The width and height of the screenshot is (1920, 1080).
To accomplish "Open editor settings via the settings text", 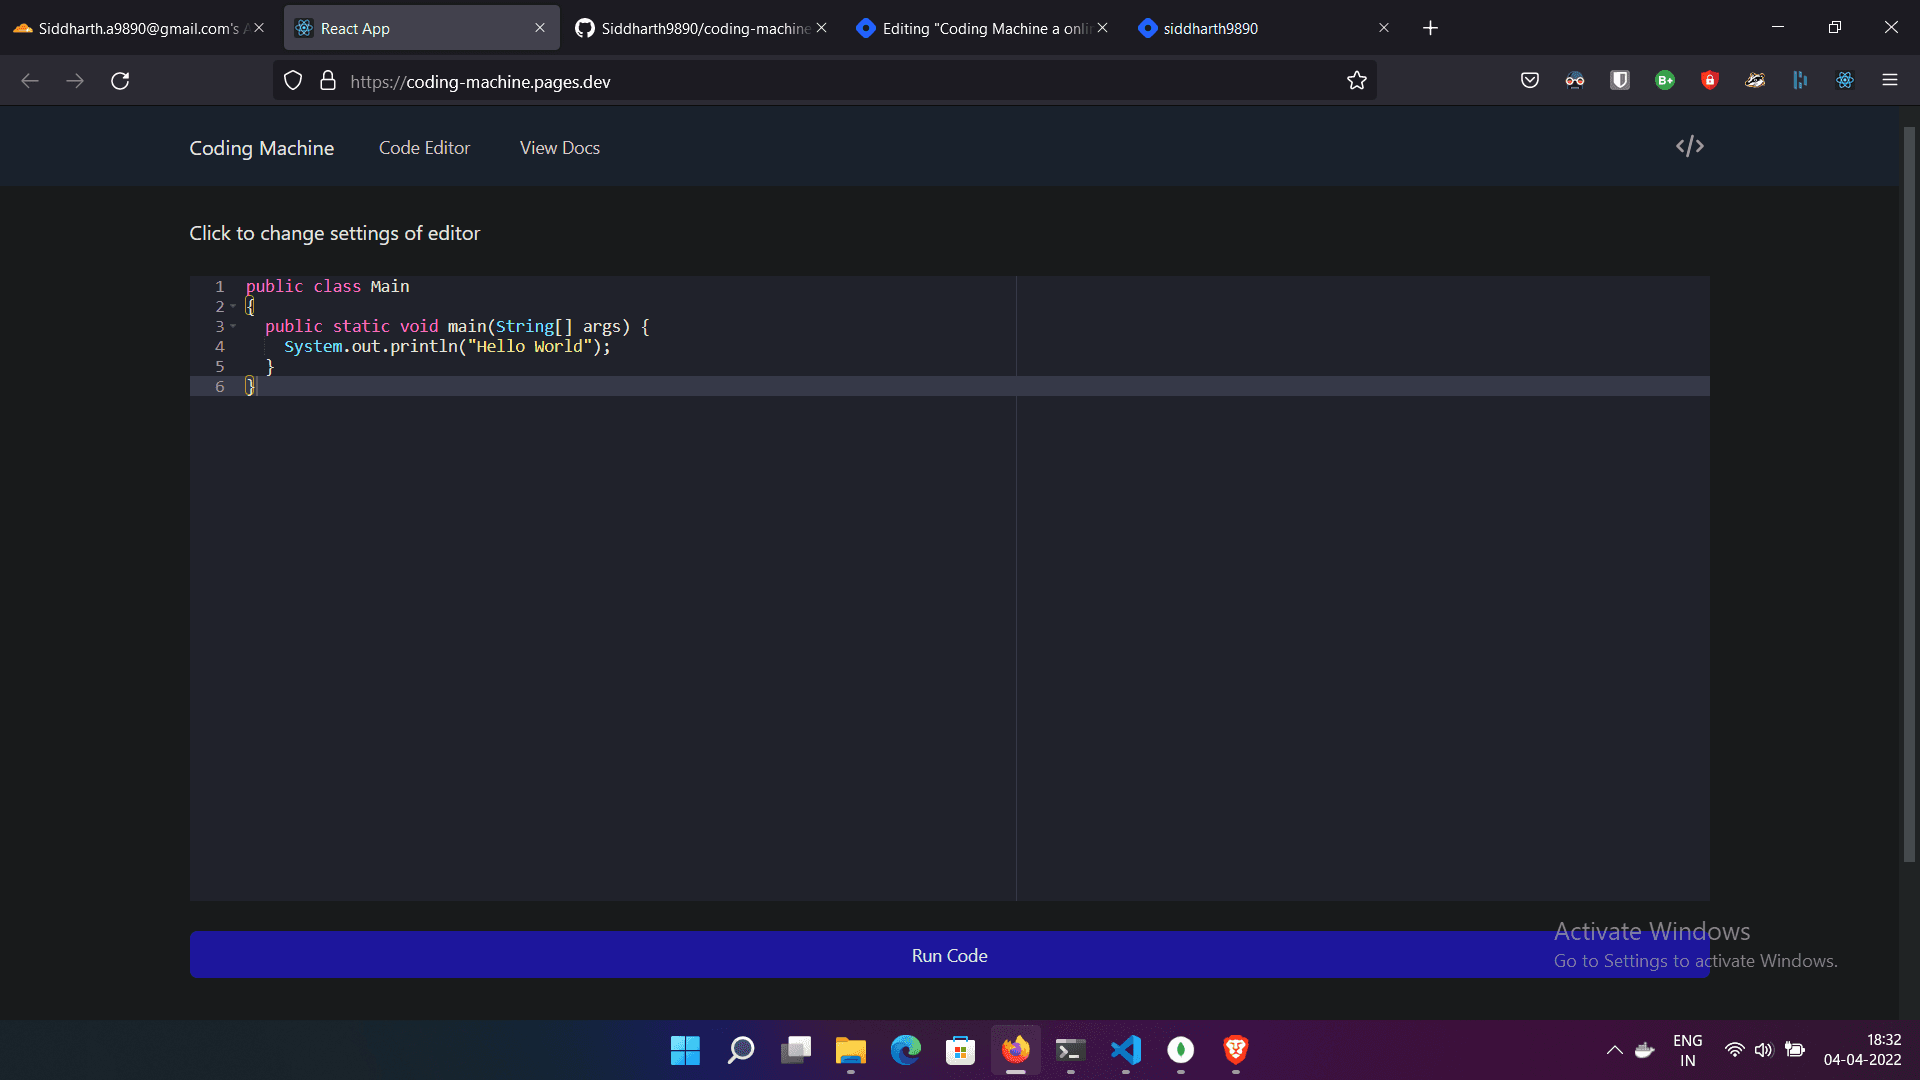I will click(x=335, y=233).
